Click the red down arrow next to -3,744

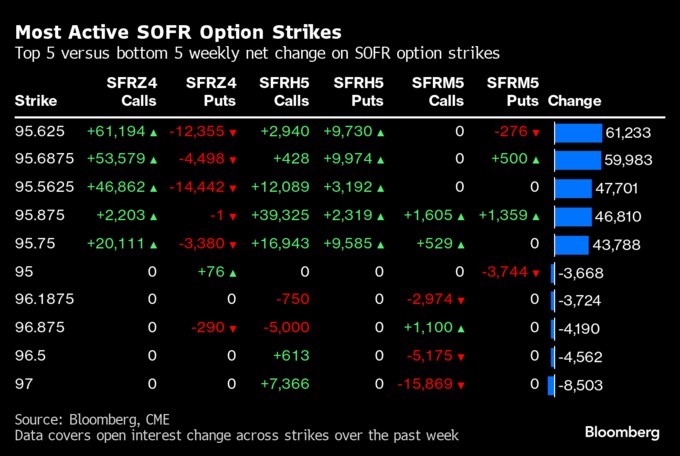[536, 273]
